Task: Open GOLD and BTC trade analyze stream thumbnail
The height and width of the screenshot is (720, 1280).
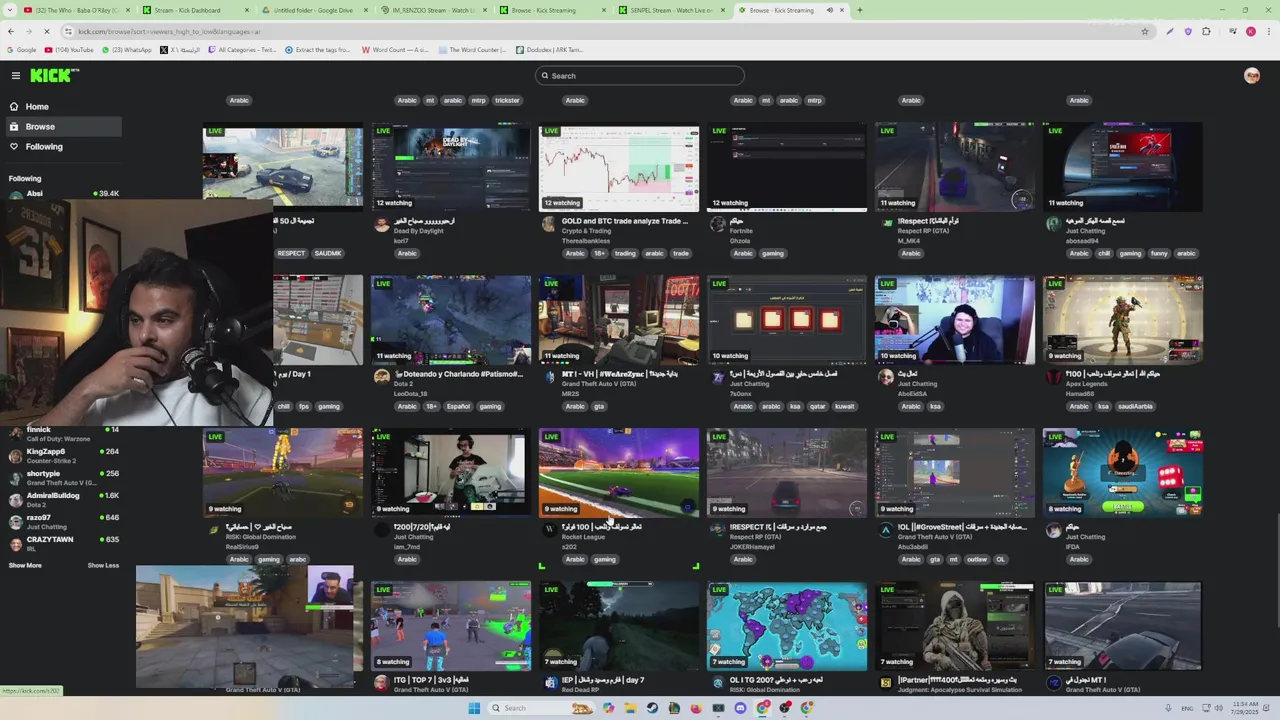Action: (619, 167)
